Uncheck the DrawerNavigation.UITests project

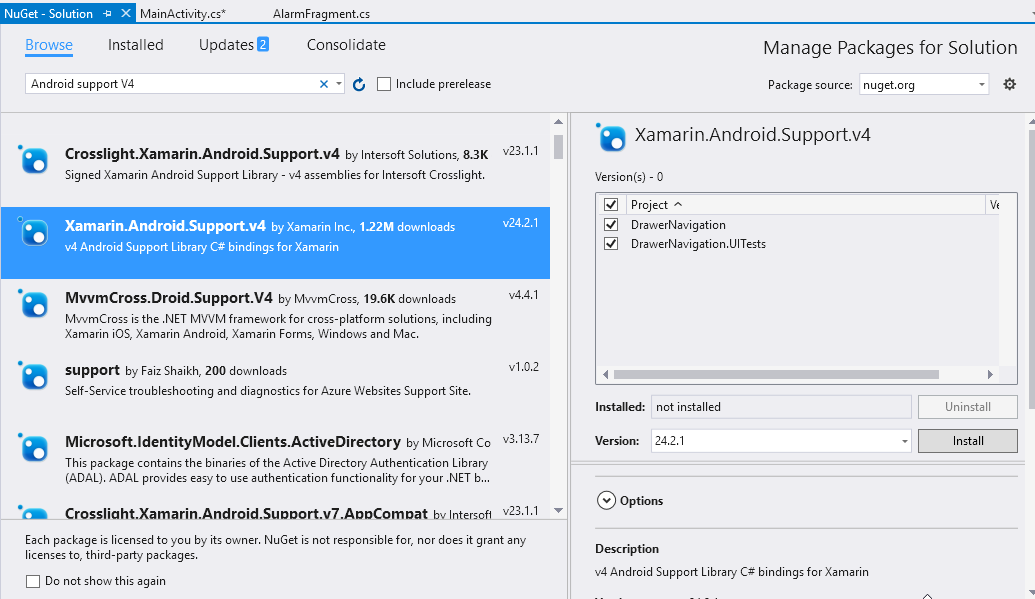coord(611,244)
